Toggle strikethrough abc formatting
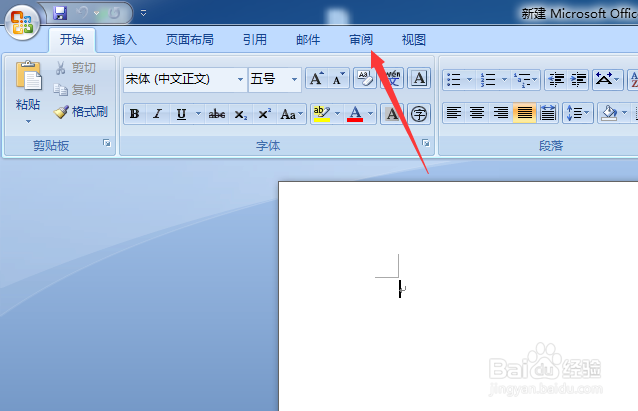The width and height of the screenshot is (638, 411). tap(217, 114)
